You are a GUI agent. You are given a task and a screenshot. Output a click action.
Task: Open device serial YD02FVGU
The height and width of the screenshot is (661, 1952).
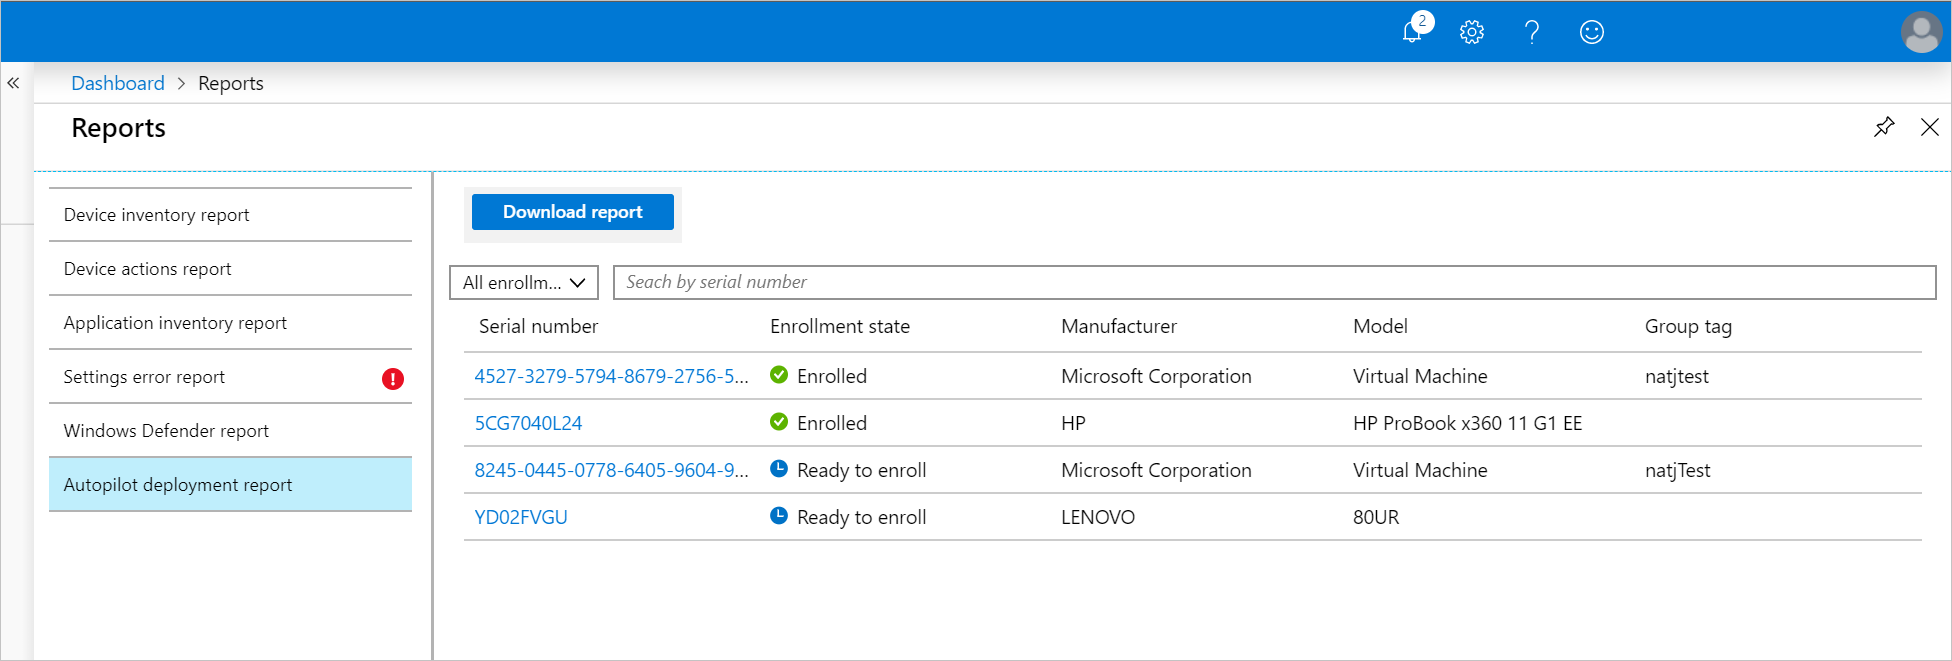pos(521,517)
